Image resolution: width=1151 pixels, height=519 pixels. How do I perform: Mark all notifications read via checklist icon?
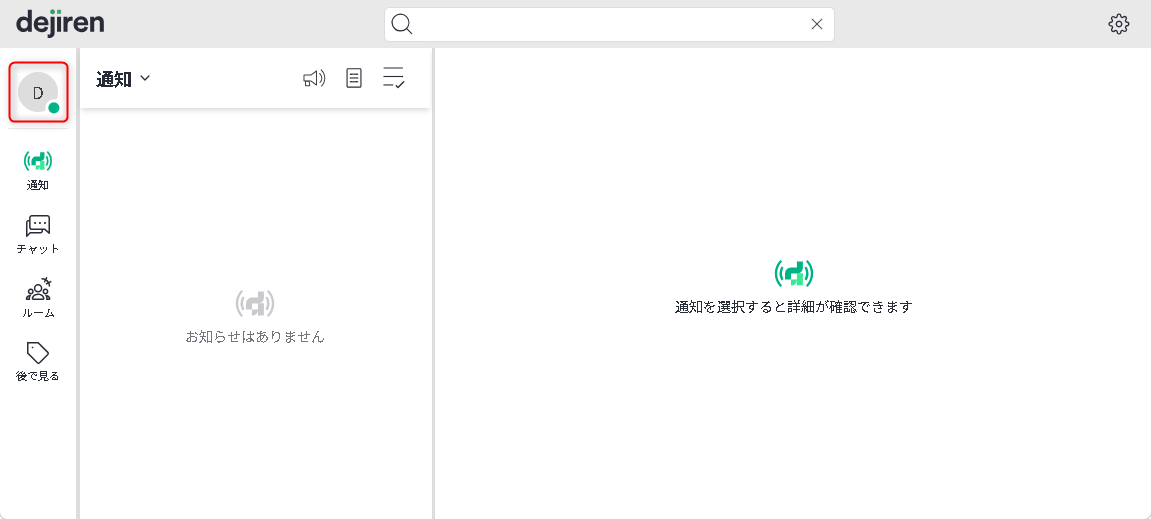point(394,79)
